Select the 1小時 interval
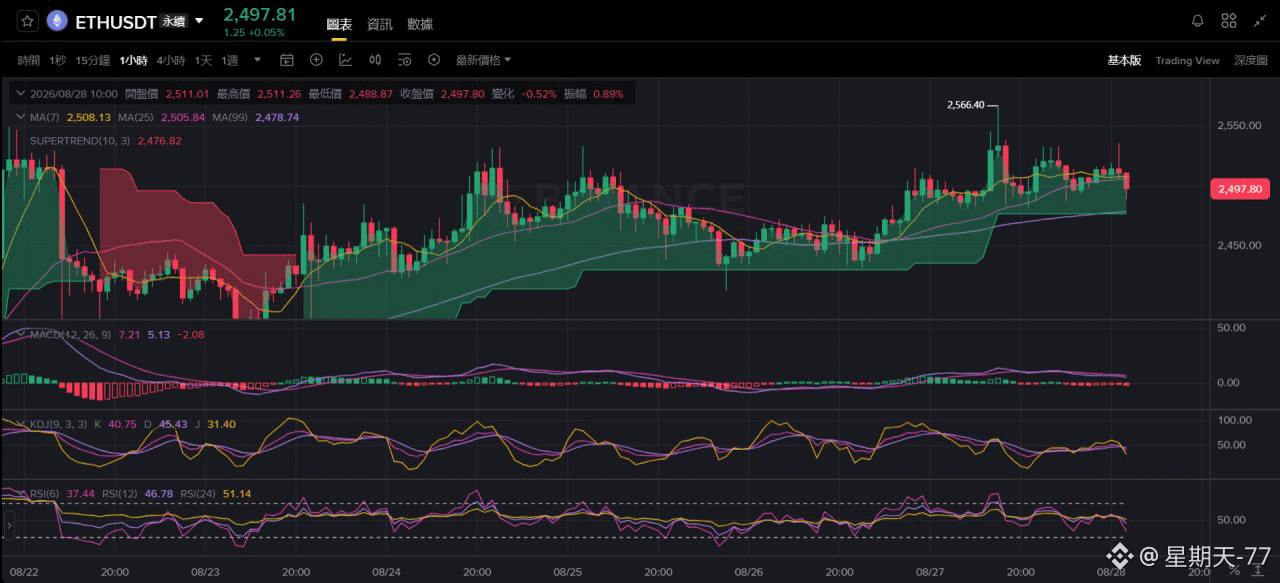Viewport: 1280px width, 583px height. coord(133,60)
